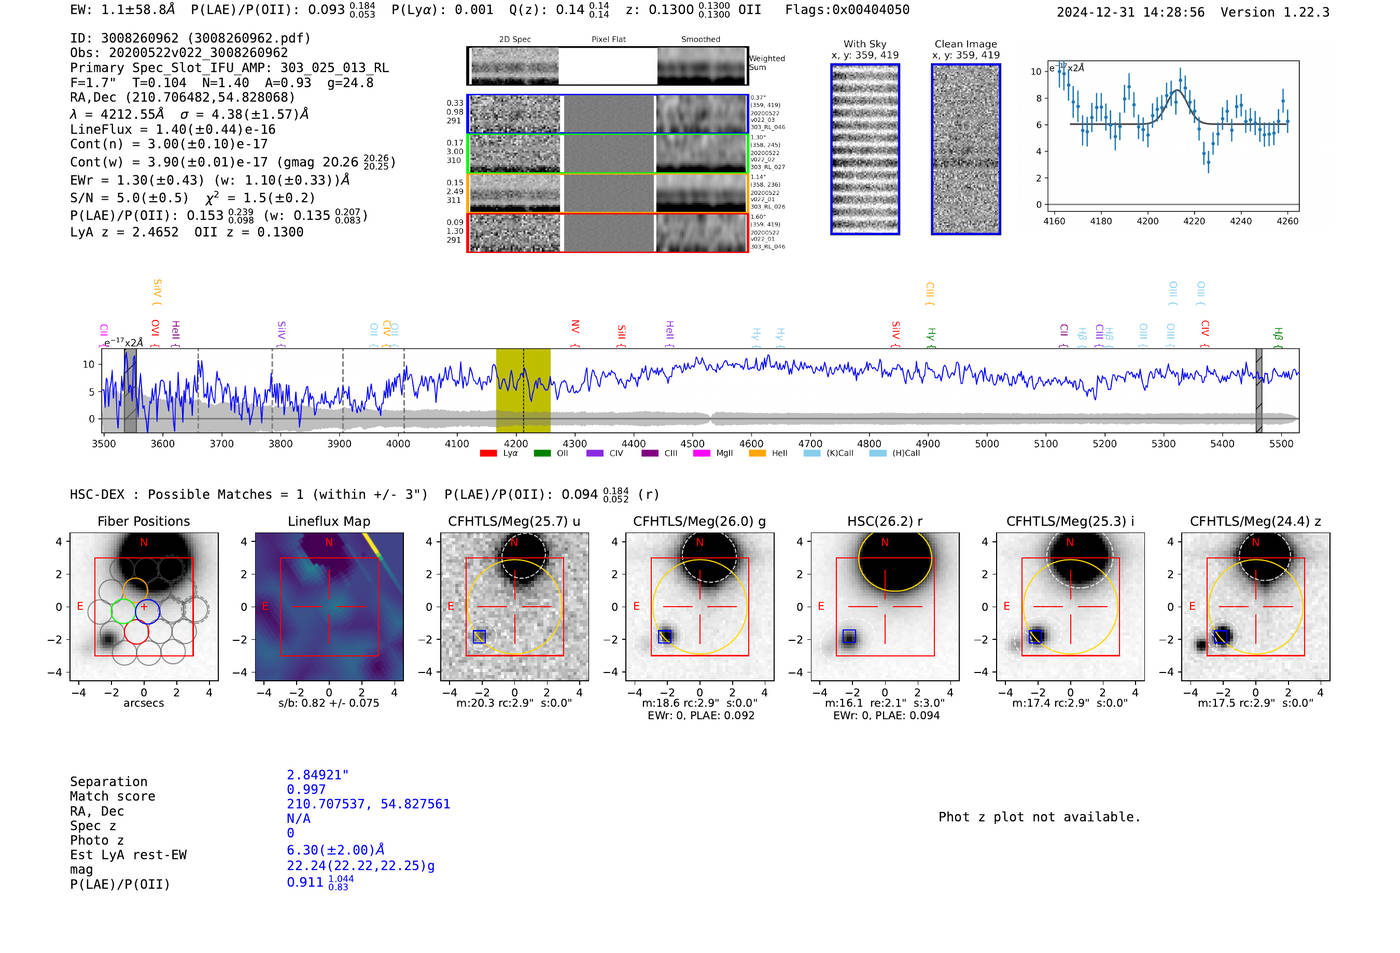Screen dimensions: 1400x953
Task: Select the blue-bordered fiber spectrum row
Action: pyautogui.click(x=608, y=114)
